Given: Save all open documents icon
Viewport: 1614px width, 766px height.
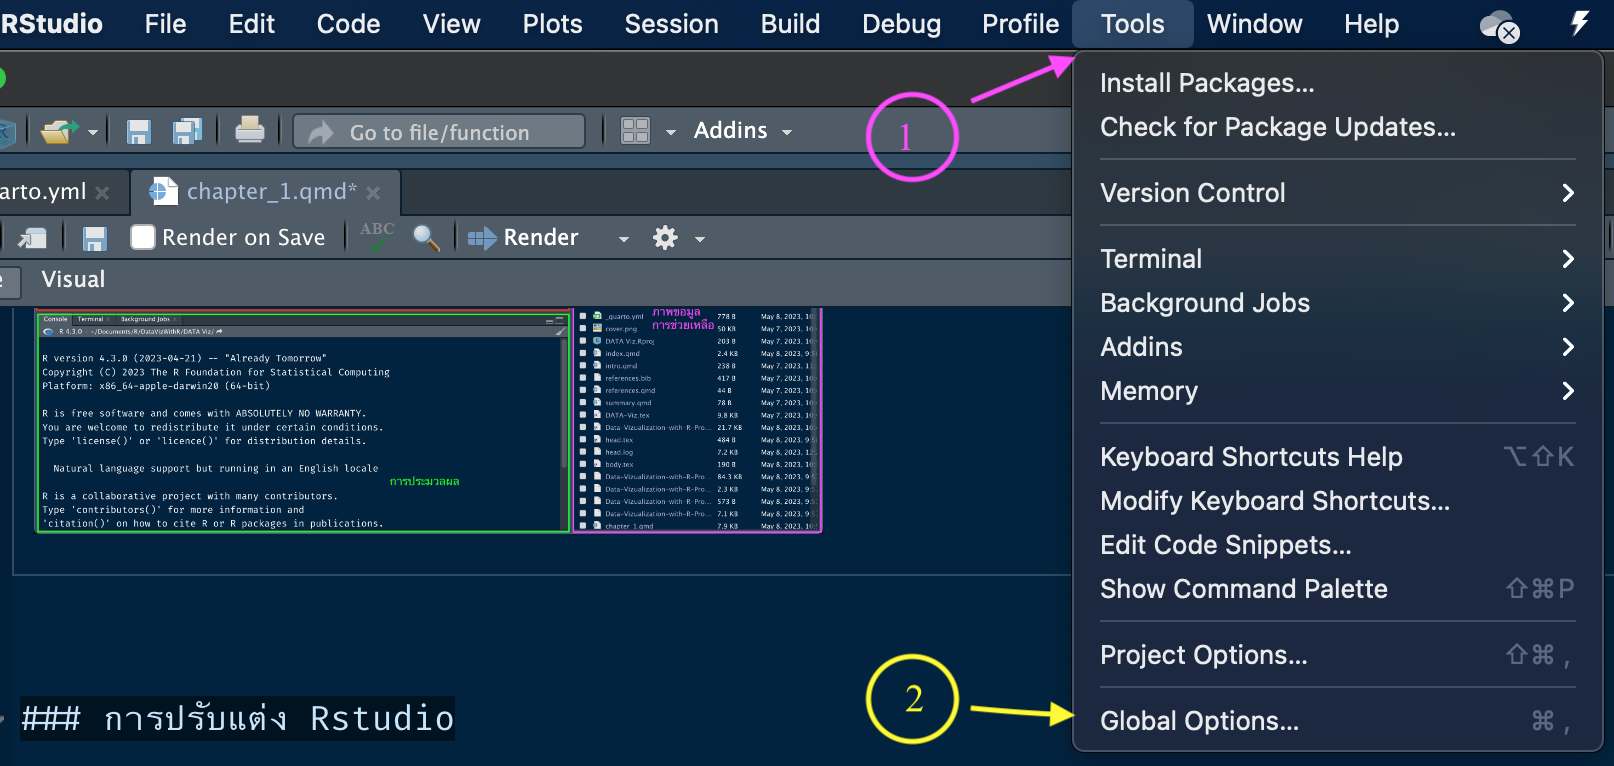Looking at the screenshot, I should 187,131.
